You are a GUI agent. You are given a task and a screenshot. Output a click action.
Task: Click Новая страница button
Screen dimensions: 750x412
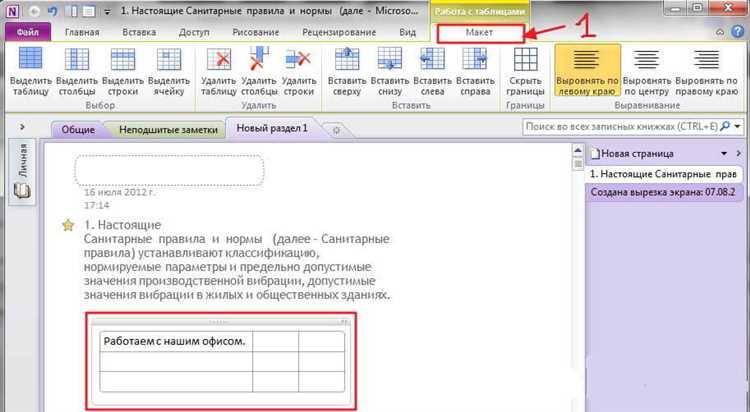click(x=632, y=154)
